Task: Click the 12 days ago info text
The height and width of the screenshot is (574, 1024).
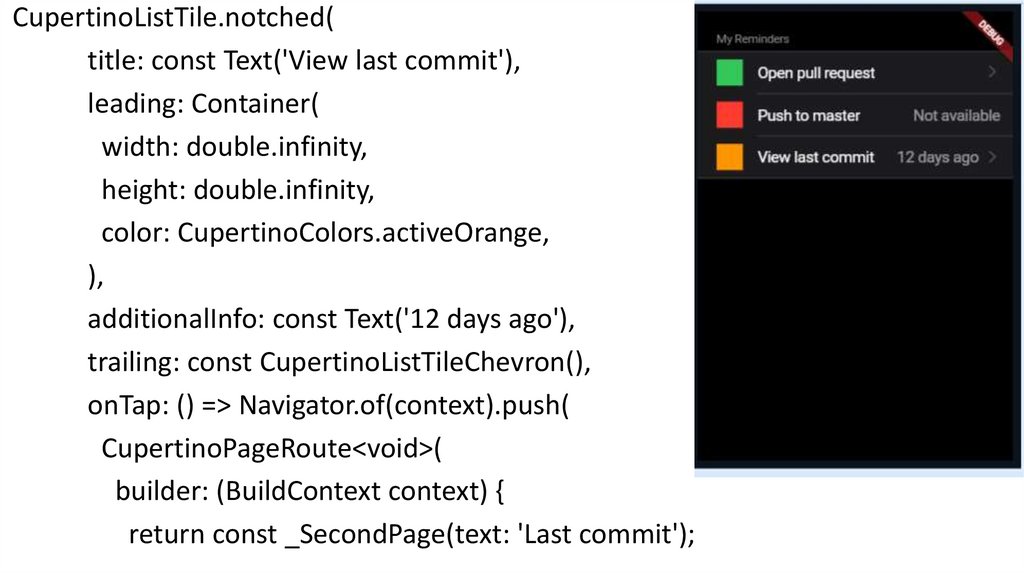Action: (x=937, y=157)
